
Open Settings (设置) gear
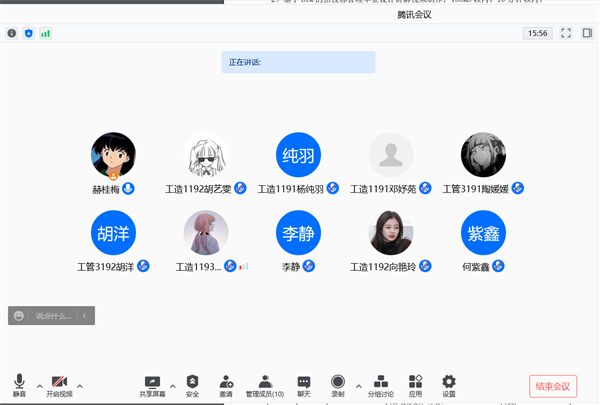449,385
